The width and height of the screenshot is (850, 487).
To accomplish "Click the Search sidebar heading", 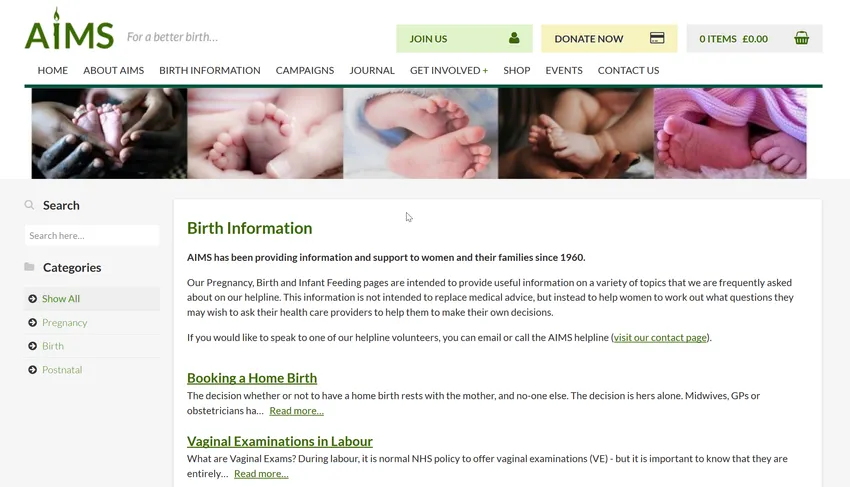I will pos(61,205).
